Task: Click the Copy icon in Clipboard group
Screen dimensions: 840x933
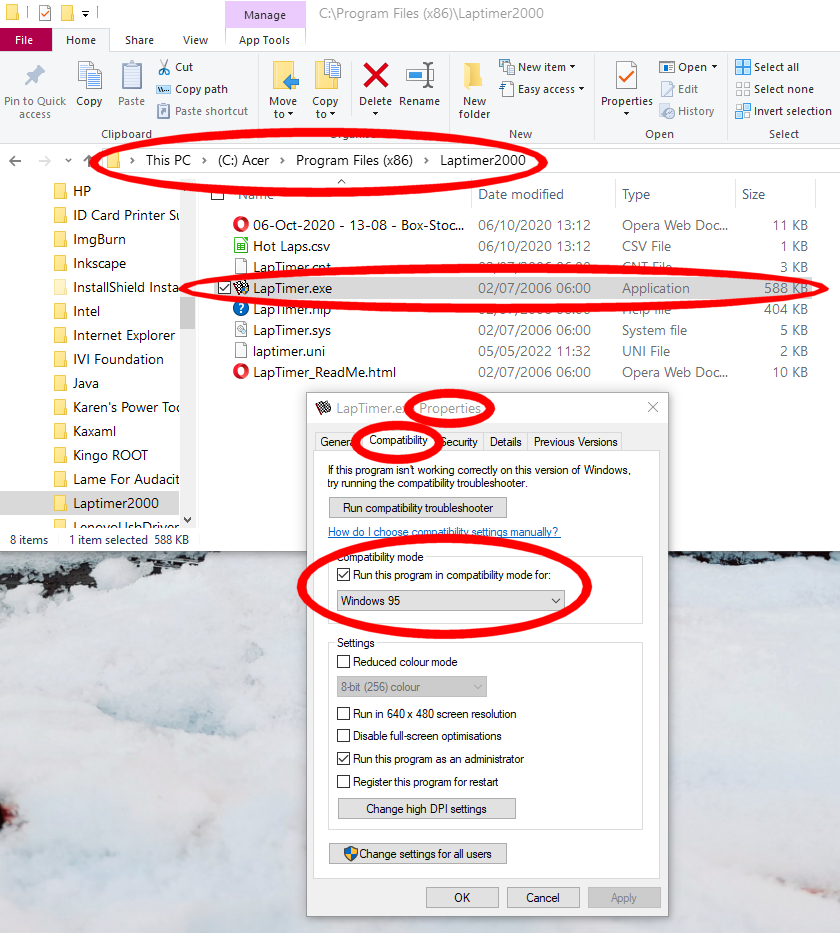Action: 89,77
